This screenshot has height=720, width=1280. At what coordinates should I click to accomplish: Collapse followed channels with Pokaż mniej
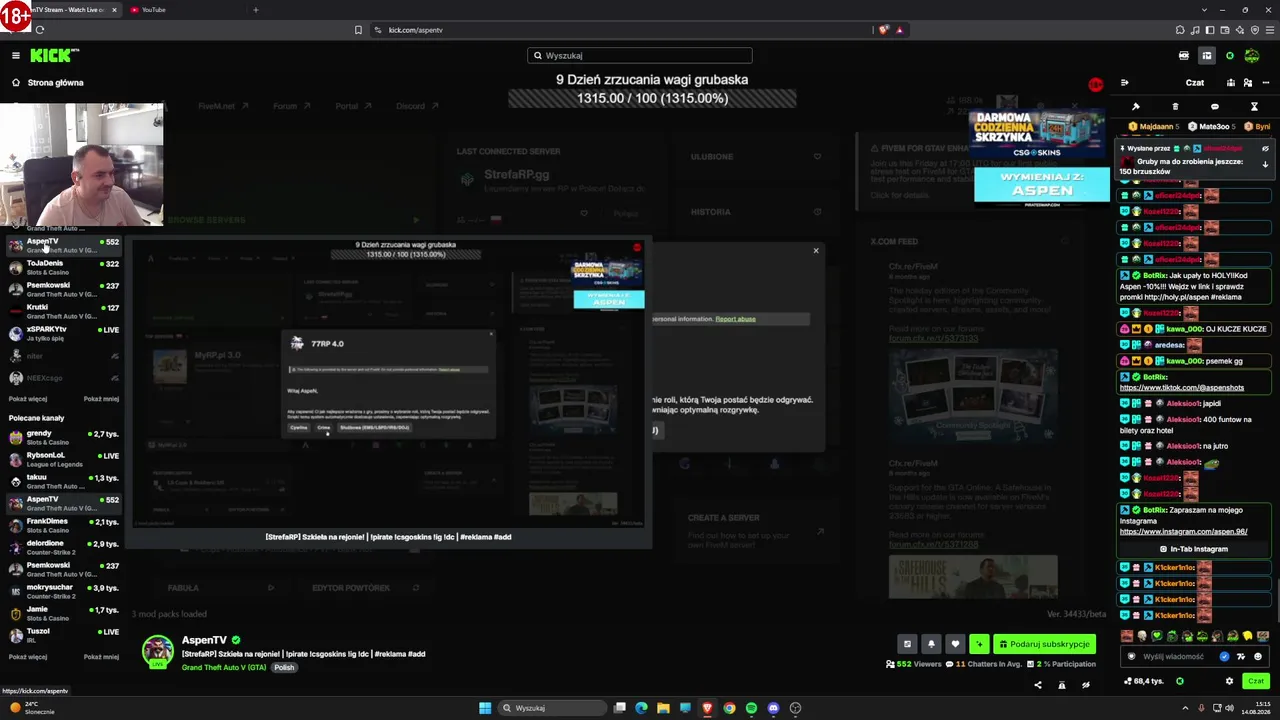(x=101, y=399)
